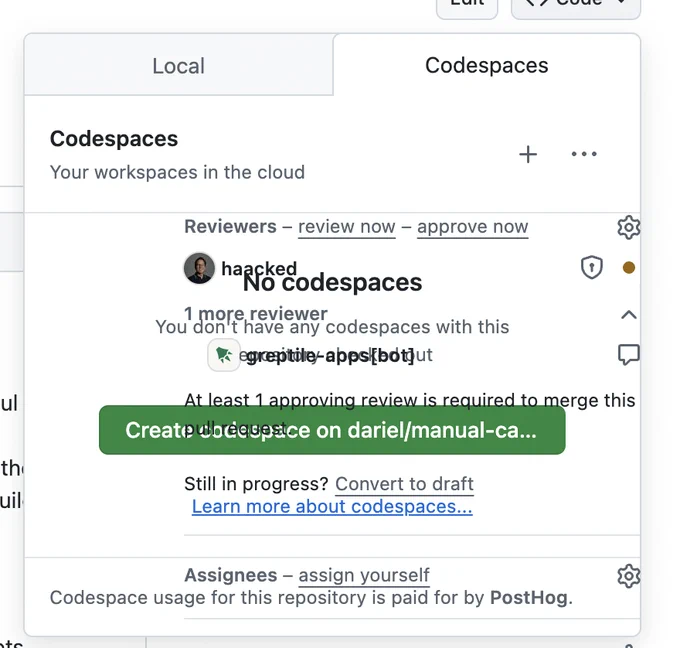
Task: Open haacked reviewer profile name
Action: coord(259,268)
